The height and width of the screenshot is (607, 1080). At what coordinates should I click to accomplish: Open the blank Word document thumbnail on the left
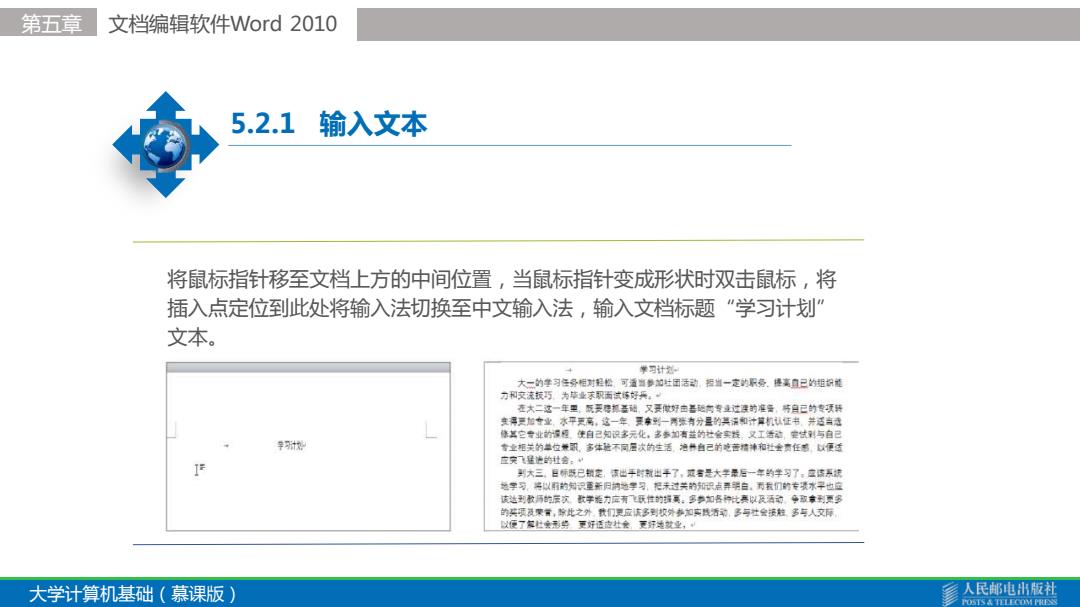point(308,446)
